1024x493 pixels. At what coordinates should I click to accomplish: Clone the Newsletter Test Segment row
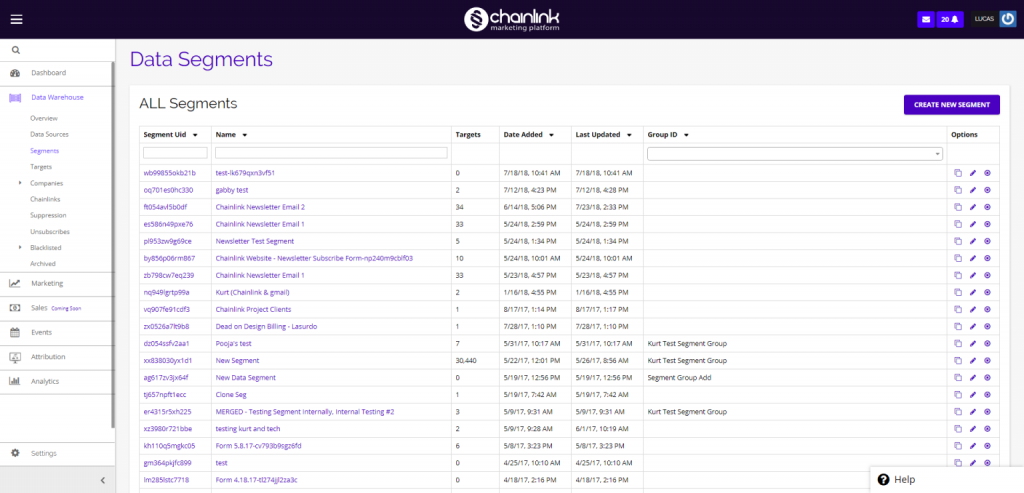[x=958, y=241]
